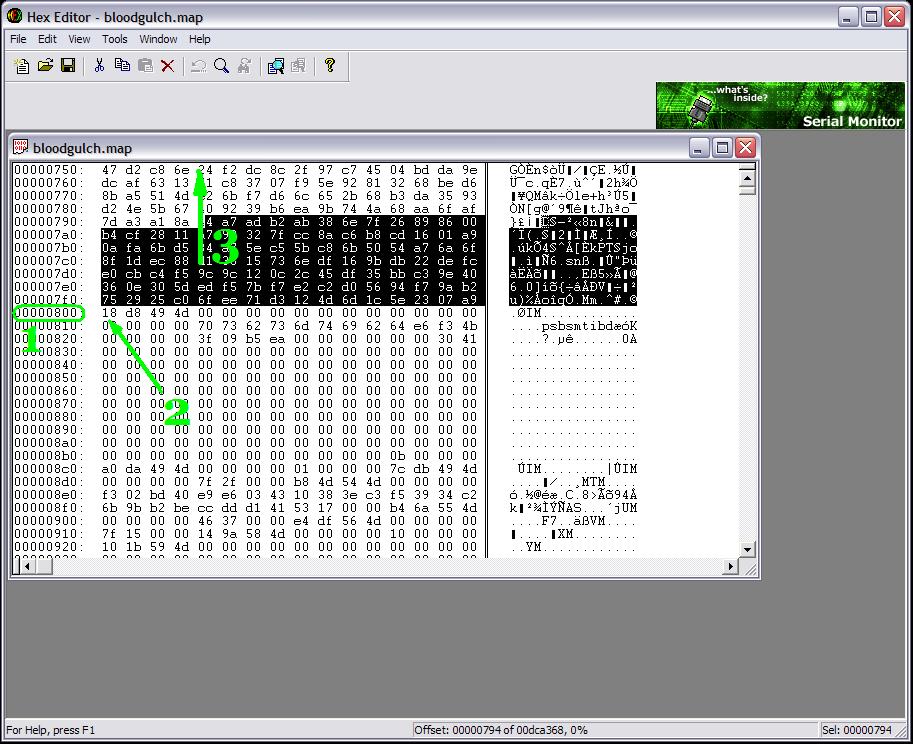Image resolution: width=913 pixels, height=744 pixels.
Task: Open the View menu
Action: (79, 39)
